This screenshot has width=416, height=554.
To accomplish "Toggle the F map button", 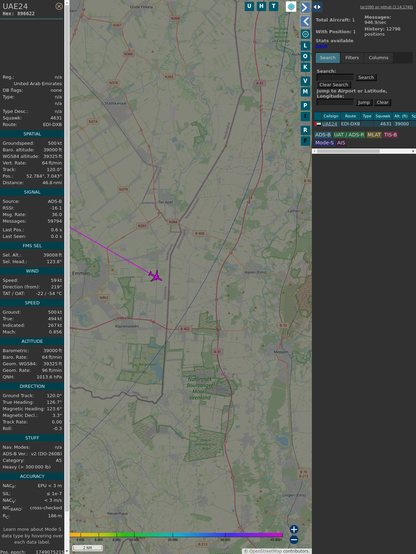I will (x=305, y=141).
